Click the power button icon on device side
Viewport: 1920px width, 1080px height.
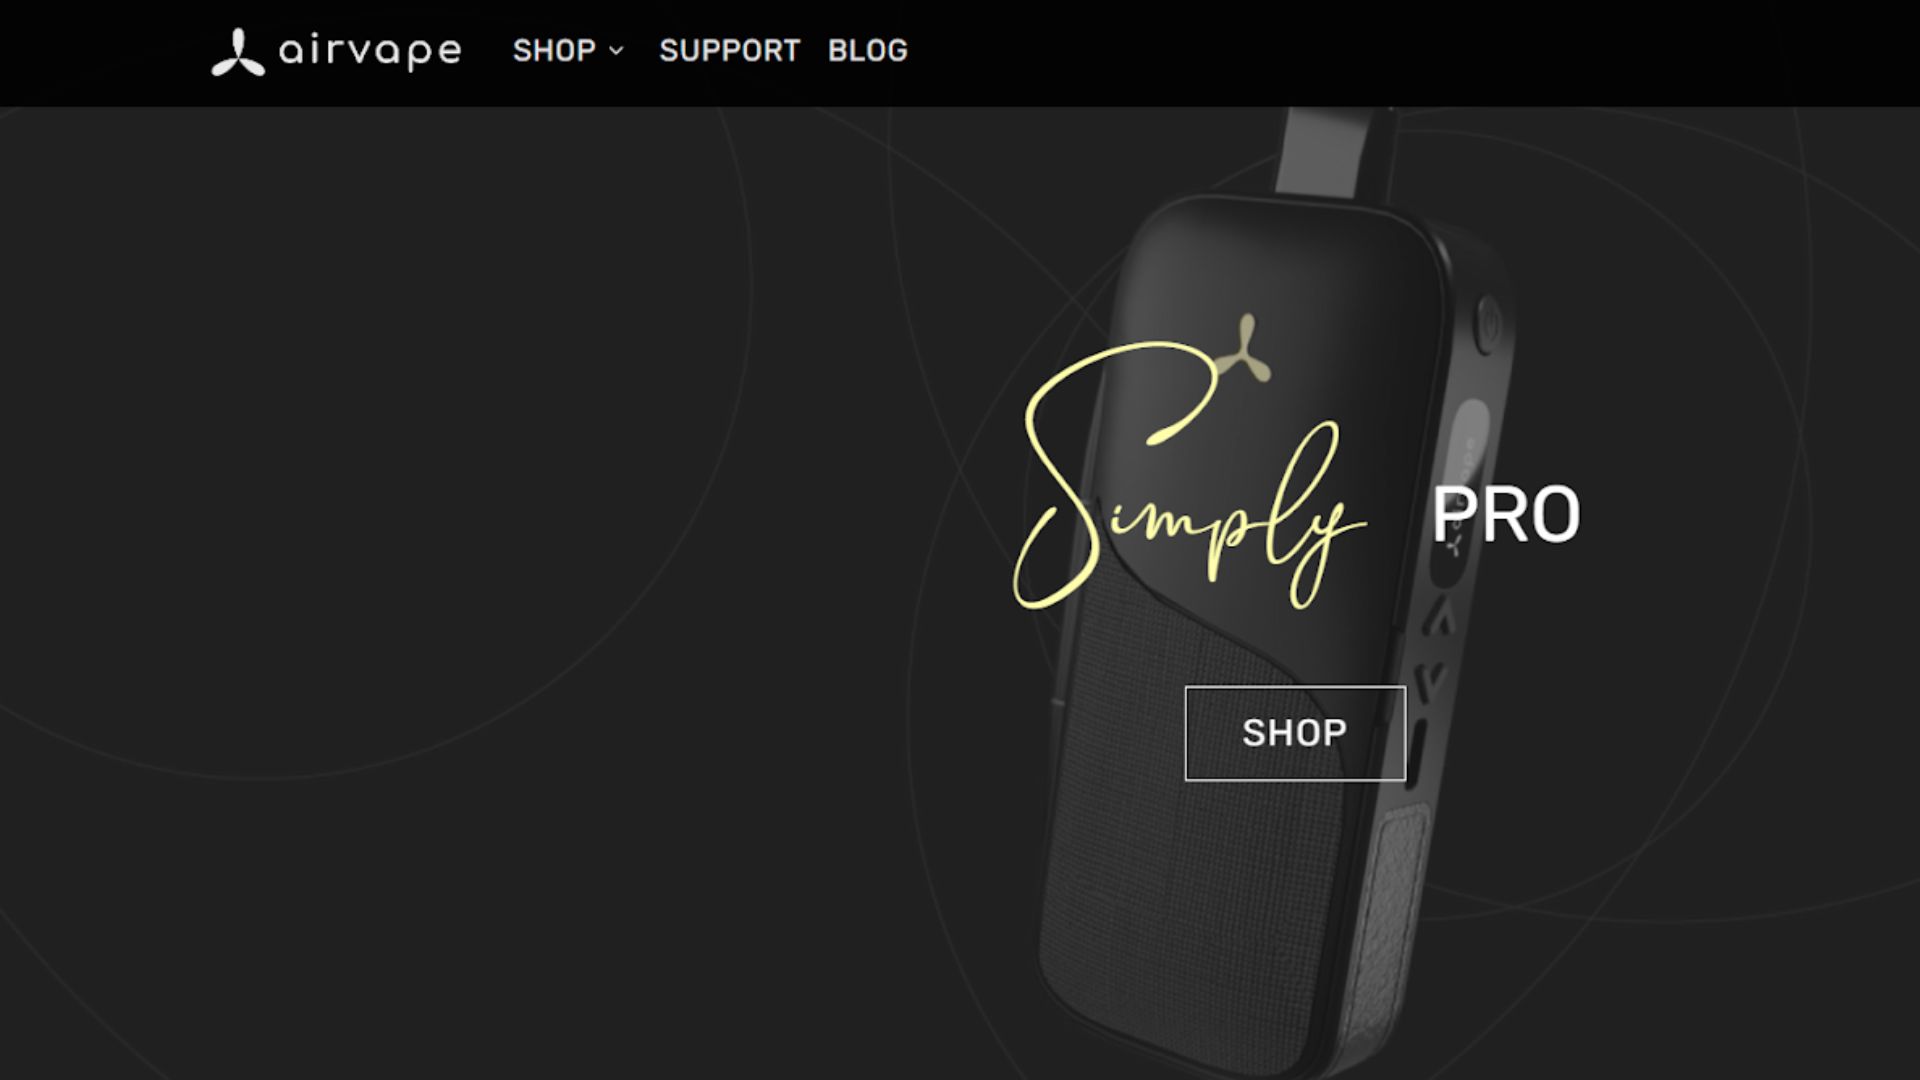tap(1487, 322)
